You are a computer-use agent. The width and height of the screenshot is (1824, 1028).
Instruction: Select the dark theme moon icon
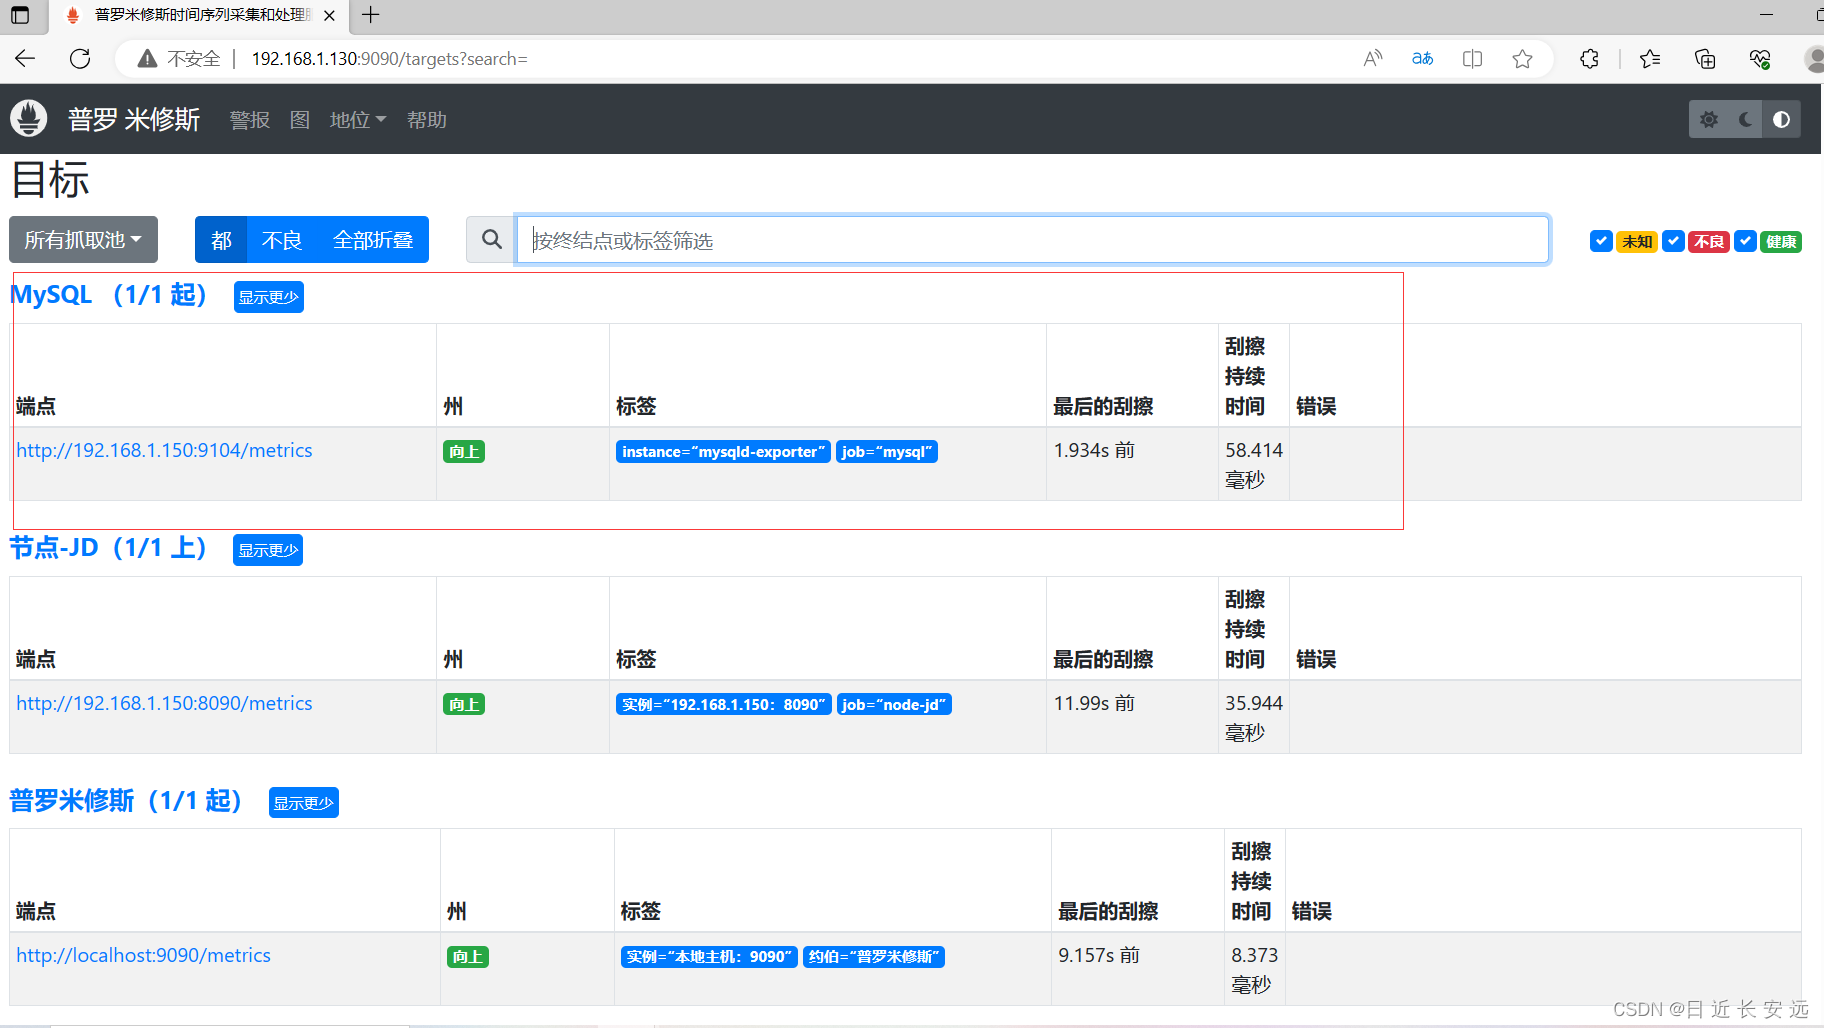tap(1745, 119)
